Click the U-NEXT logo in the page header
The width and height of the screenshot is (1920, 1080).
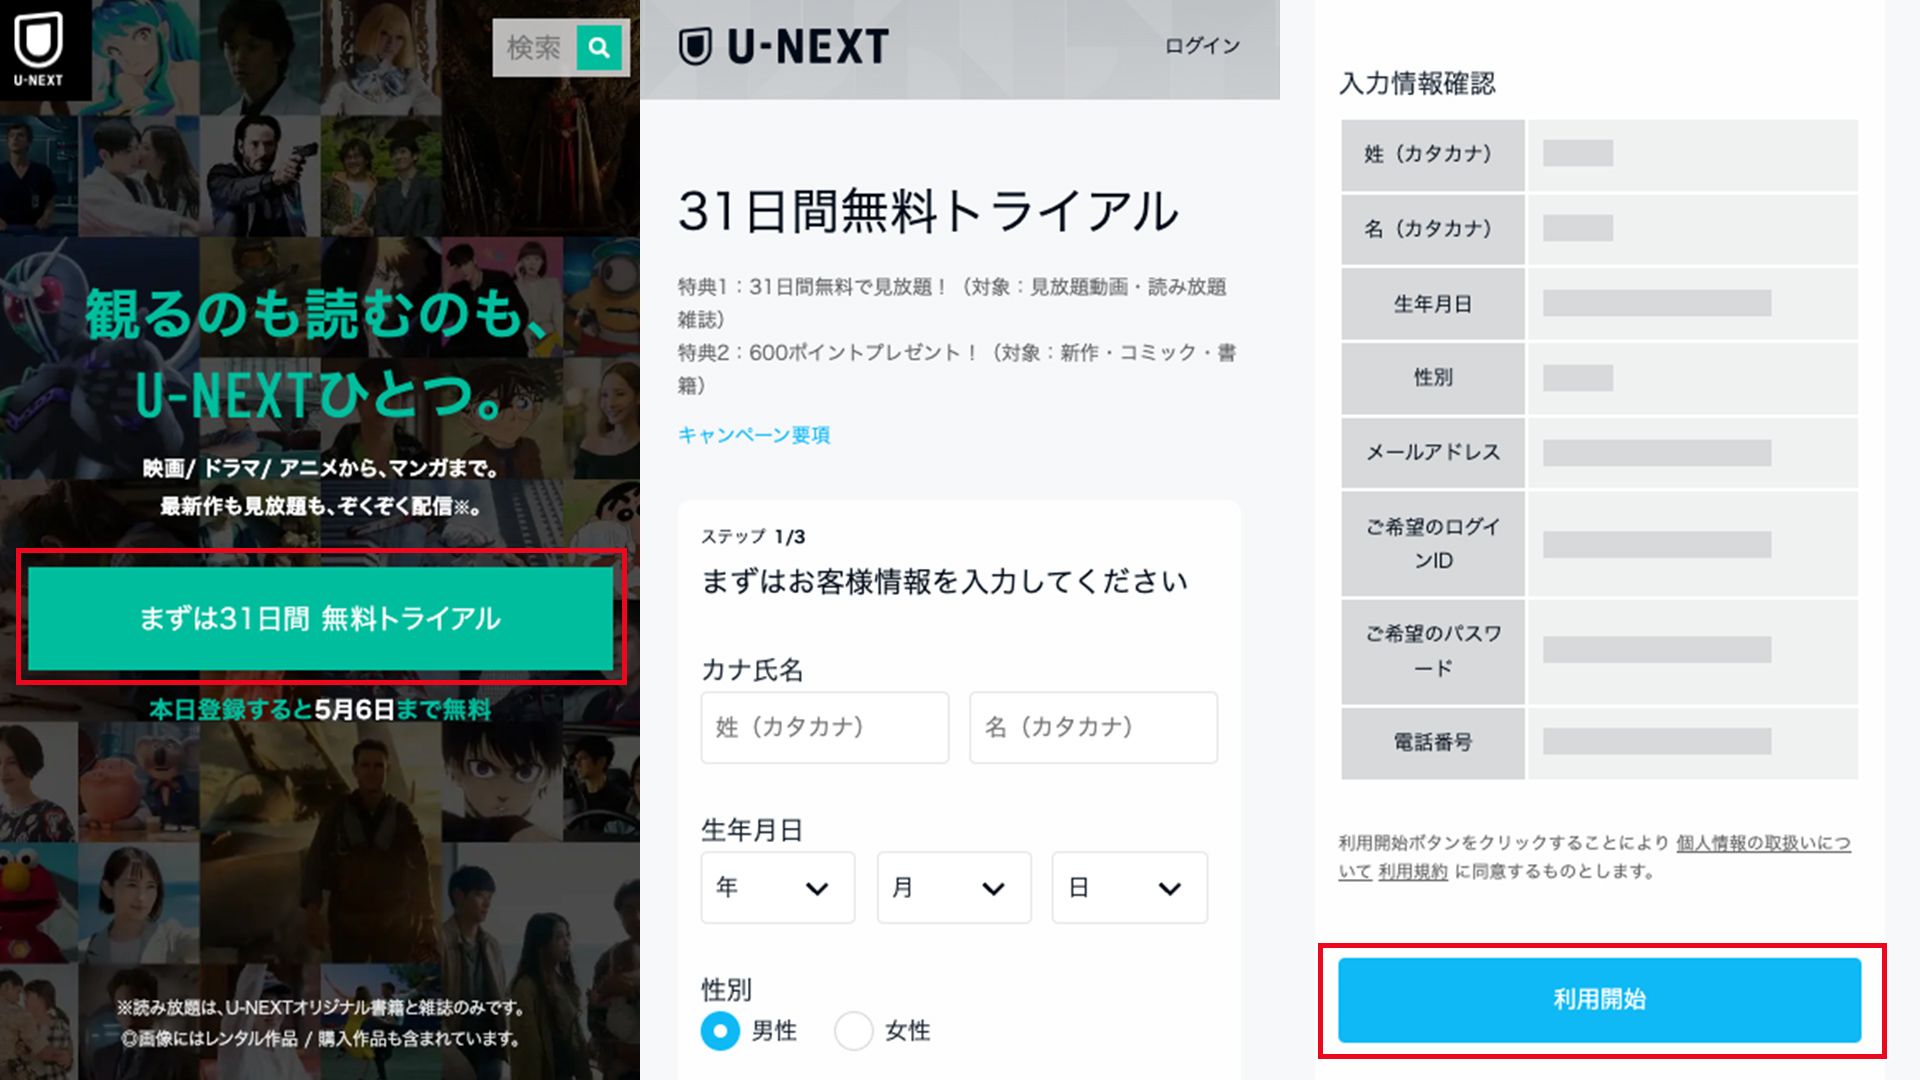[783, 45]
